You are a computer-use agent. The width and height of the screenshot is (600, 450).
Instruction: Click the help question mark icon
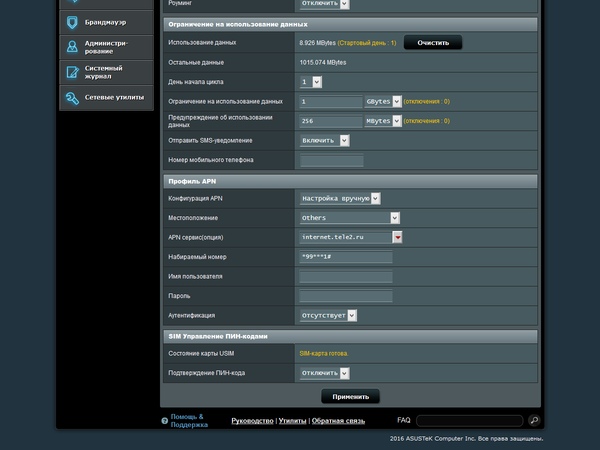[165, 421]
